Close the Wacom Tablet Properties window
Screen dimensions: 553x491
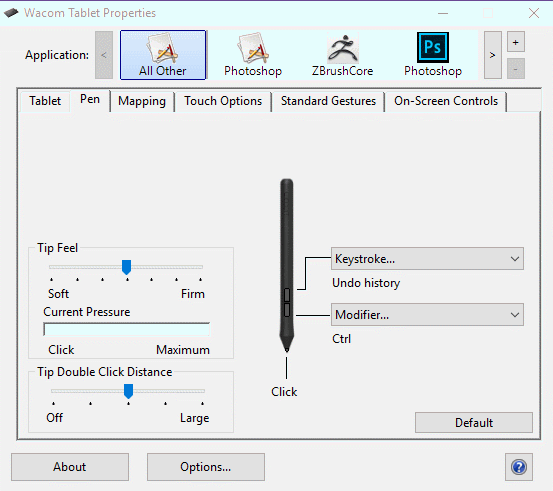(534, 13)
